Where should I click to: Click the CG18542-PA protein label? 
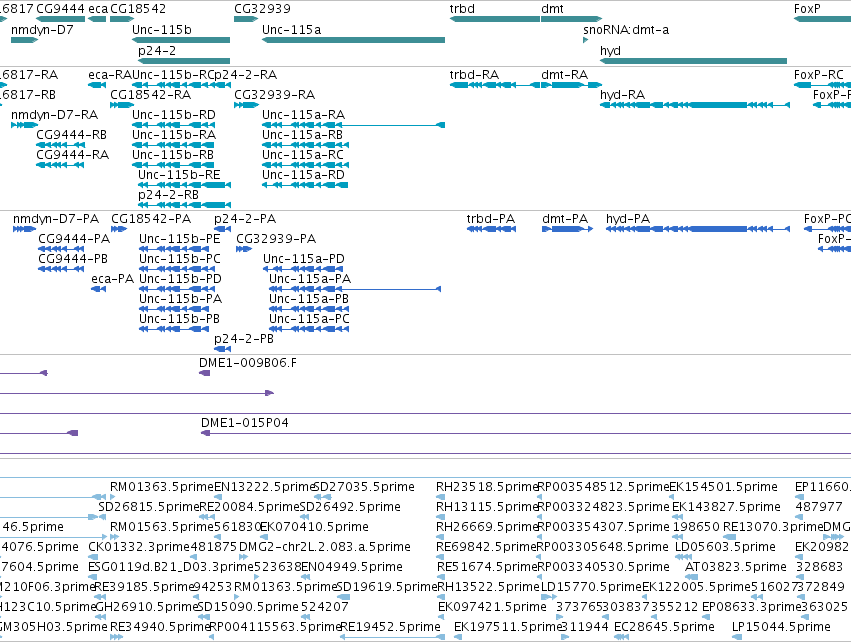click(x=151, y=219)
